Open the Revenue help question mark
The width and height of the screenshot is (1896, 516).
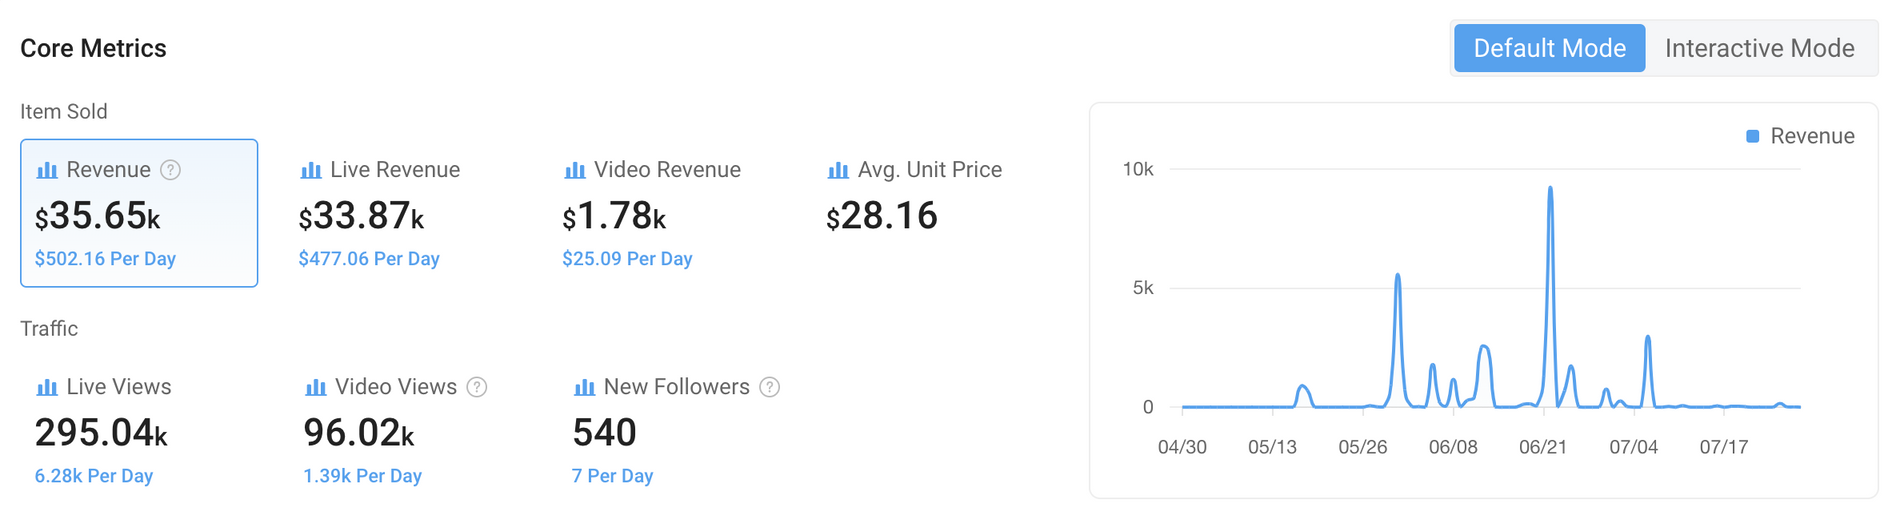[x=171, y=170]
